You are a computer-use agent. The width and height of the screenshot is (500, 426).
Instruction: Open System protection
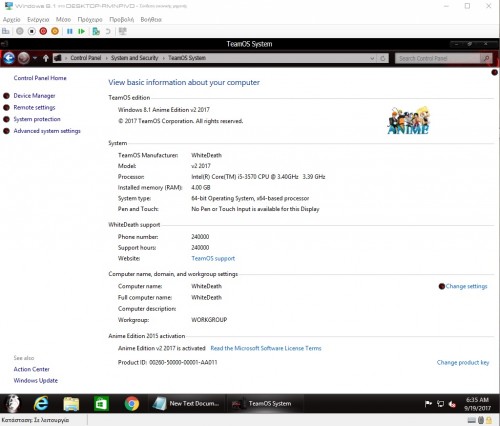pos(37,119)
